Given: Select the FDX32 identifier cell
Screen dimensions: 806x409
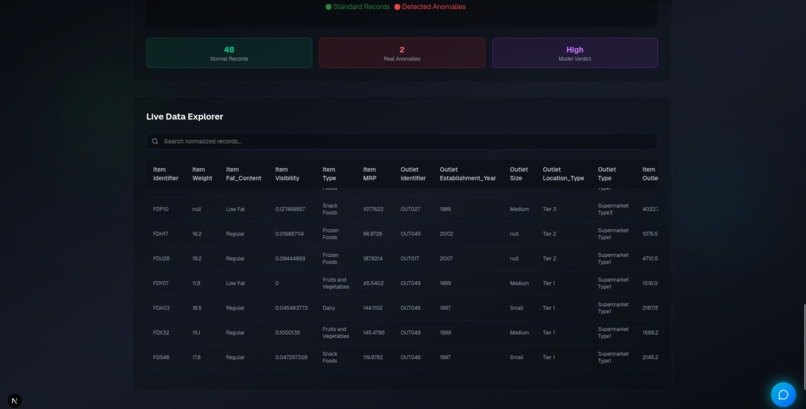Looking at the screenshot, I should (x=161, y=332).
